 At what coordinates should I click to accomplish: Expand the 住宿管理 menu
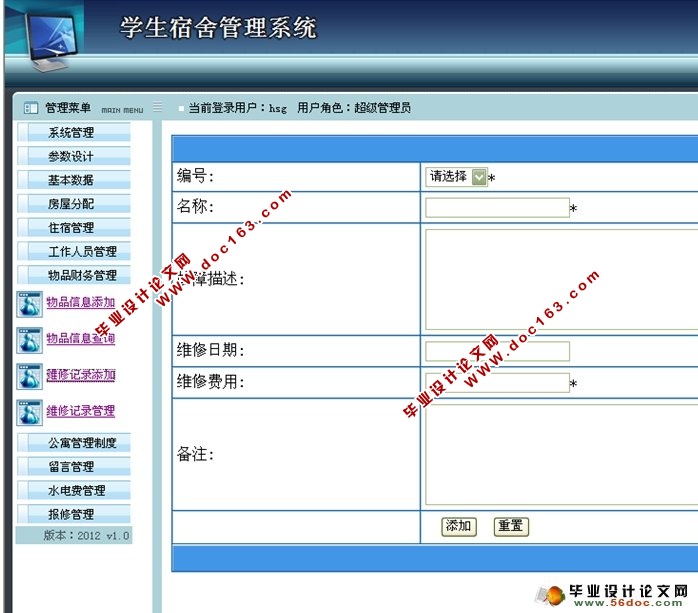point(74,227)
